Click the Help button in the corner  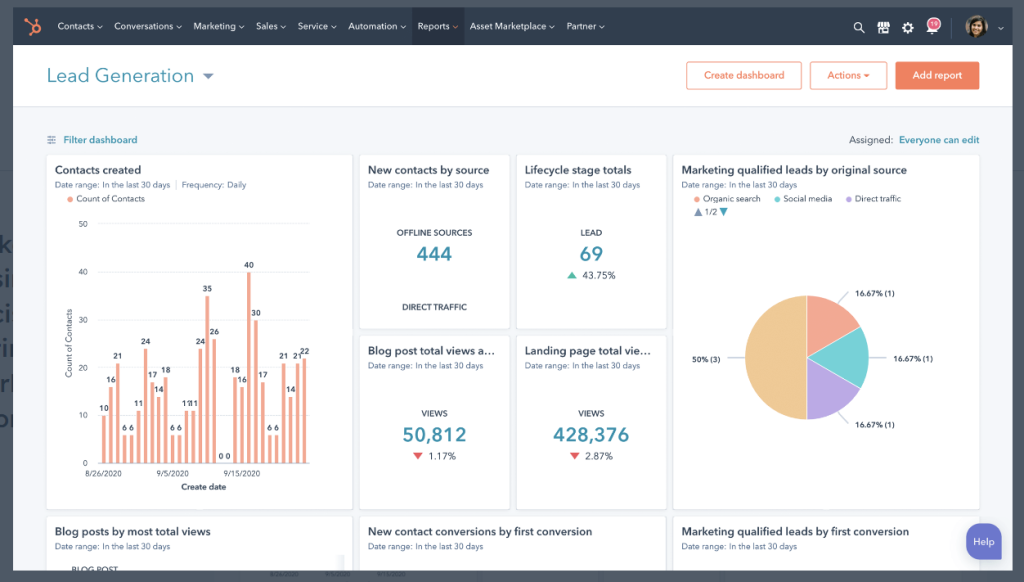(983, 541)
